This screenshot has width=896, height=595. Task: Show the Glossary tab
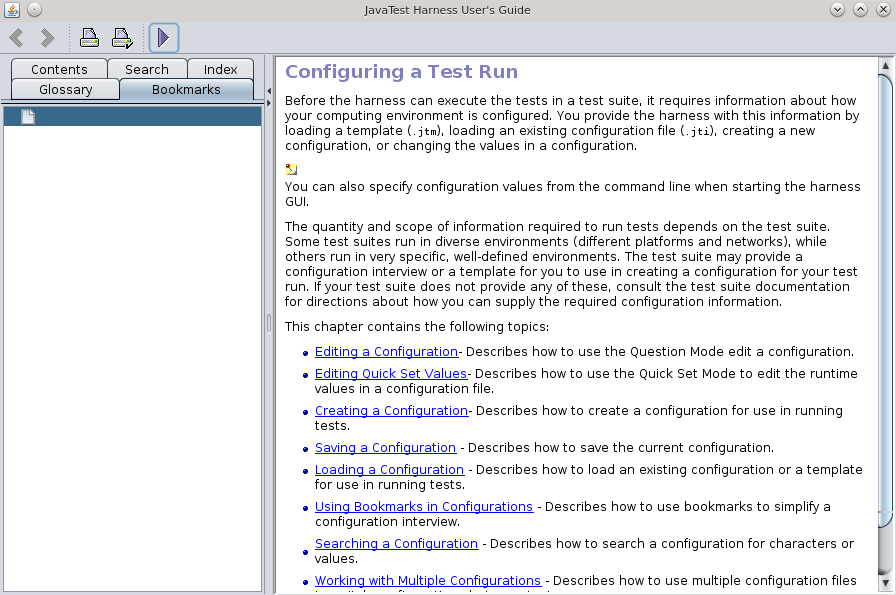pos(66,89)
